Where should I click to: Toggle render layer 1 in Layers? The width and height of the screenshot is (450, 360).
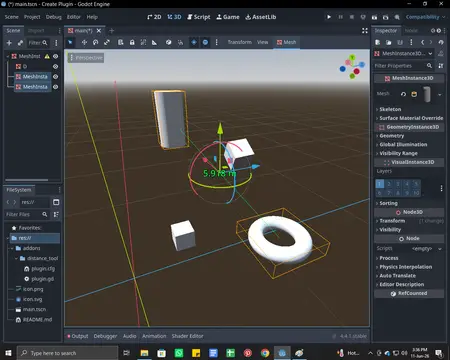(379, 184)
